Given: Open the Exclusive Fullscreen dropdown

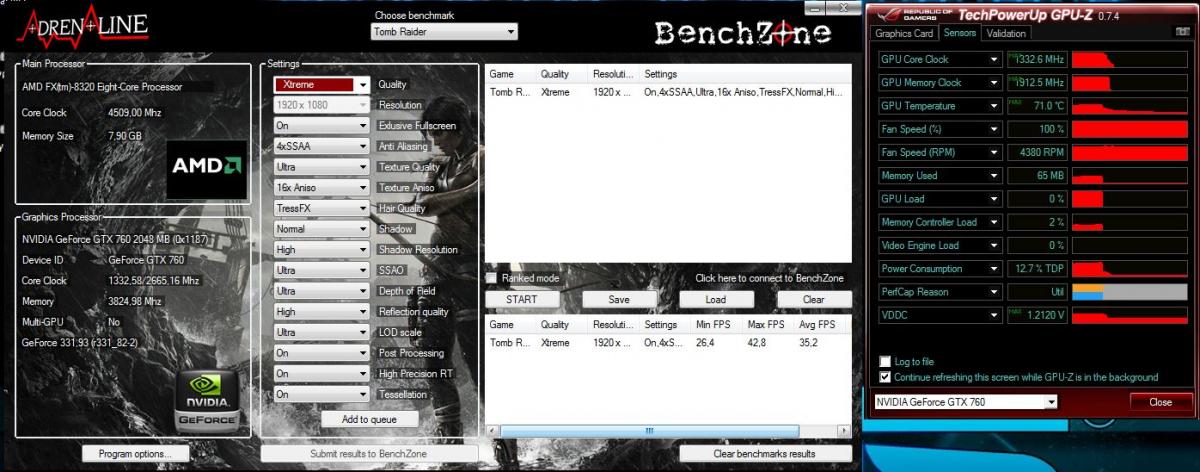Looking at the screenshot, I should coord(322,126).
